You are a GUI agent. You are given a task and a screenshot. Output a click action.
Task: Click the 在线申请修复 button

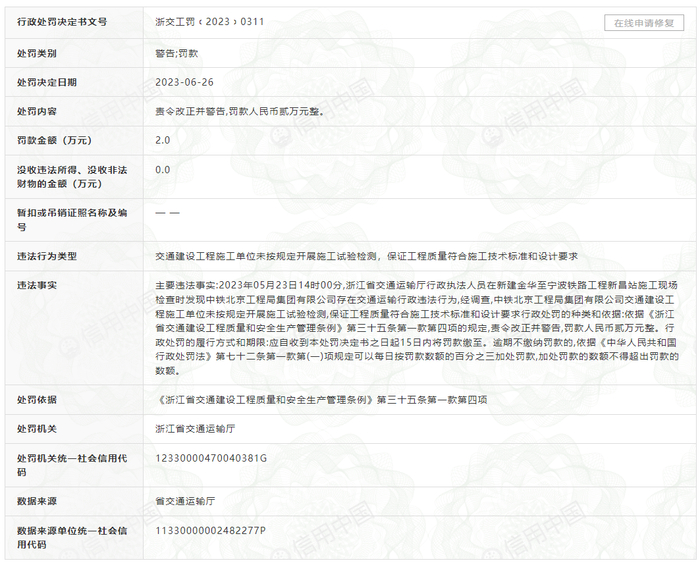tap(644, 23)
